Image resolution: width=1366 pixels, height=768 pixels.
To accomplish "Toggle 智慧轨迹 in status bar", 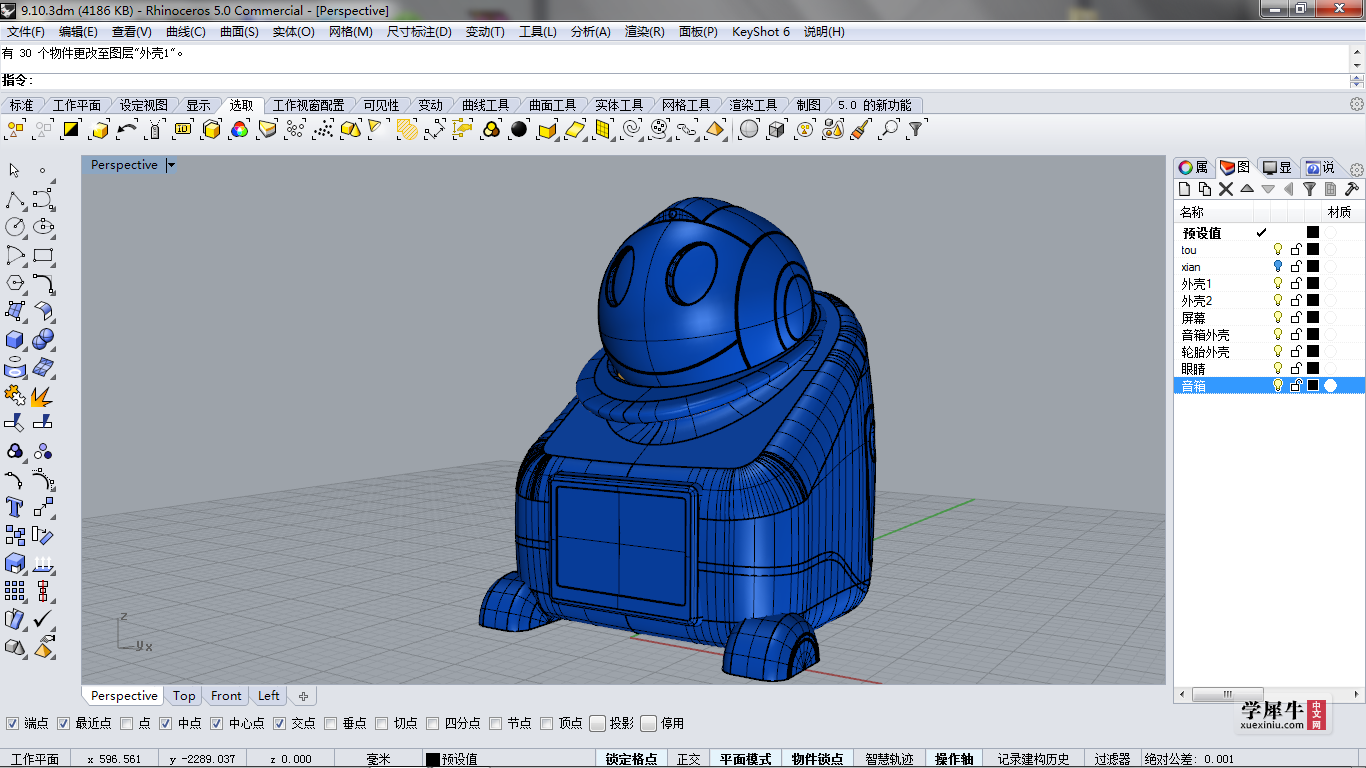I will click(x=889, y=759).
